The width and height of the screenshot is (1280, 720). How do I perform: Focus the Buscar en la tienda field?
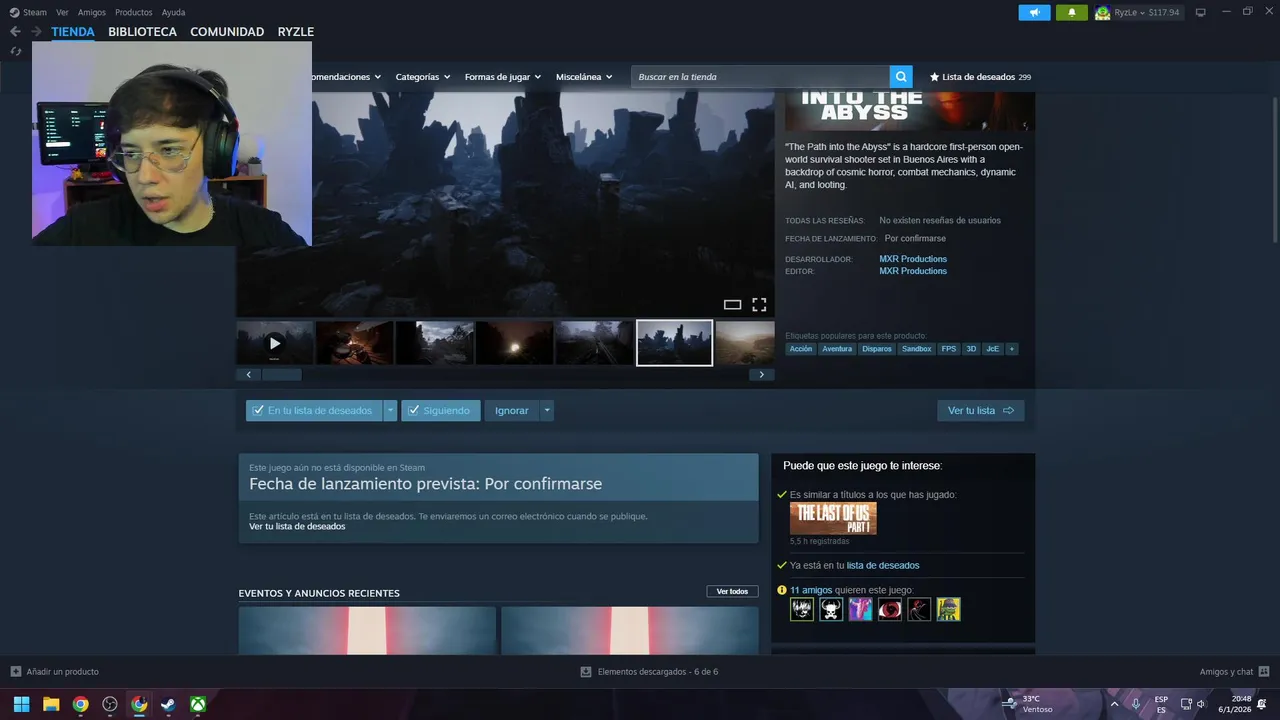(760, 77)
